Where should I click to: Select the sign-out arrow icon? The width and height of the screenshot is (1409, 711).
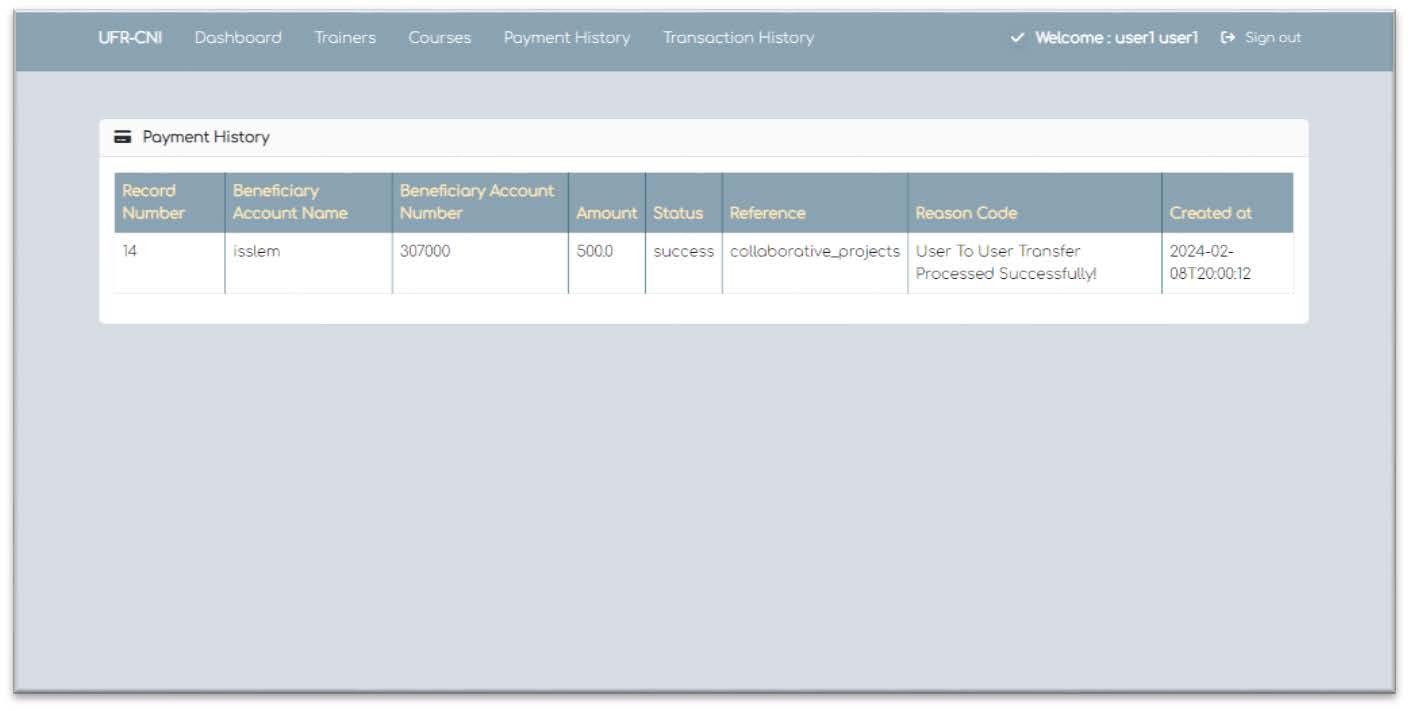1226,37
